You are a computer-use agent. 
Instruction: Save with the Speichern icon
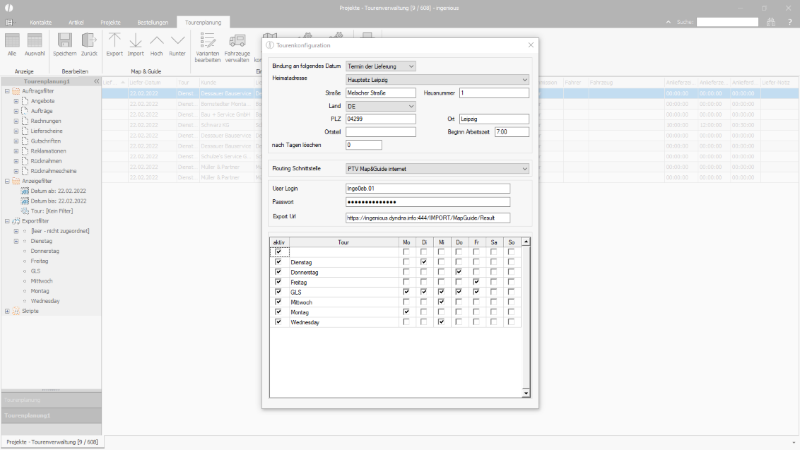click(x=65, y=41)
